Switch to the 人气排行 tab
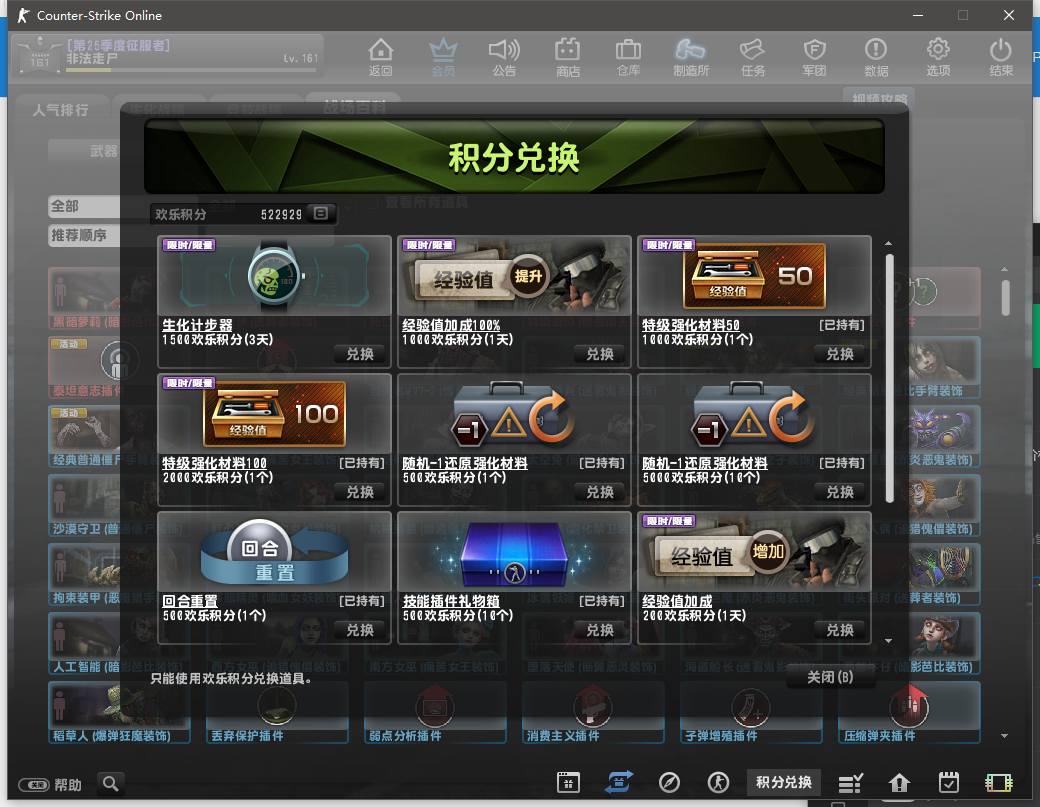This screenshot has height=807, width=1040. pyautogui.click(x=60, y=110)
